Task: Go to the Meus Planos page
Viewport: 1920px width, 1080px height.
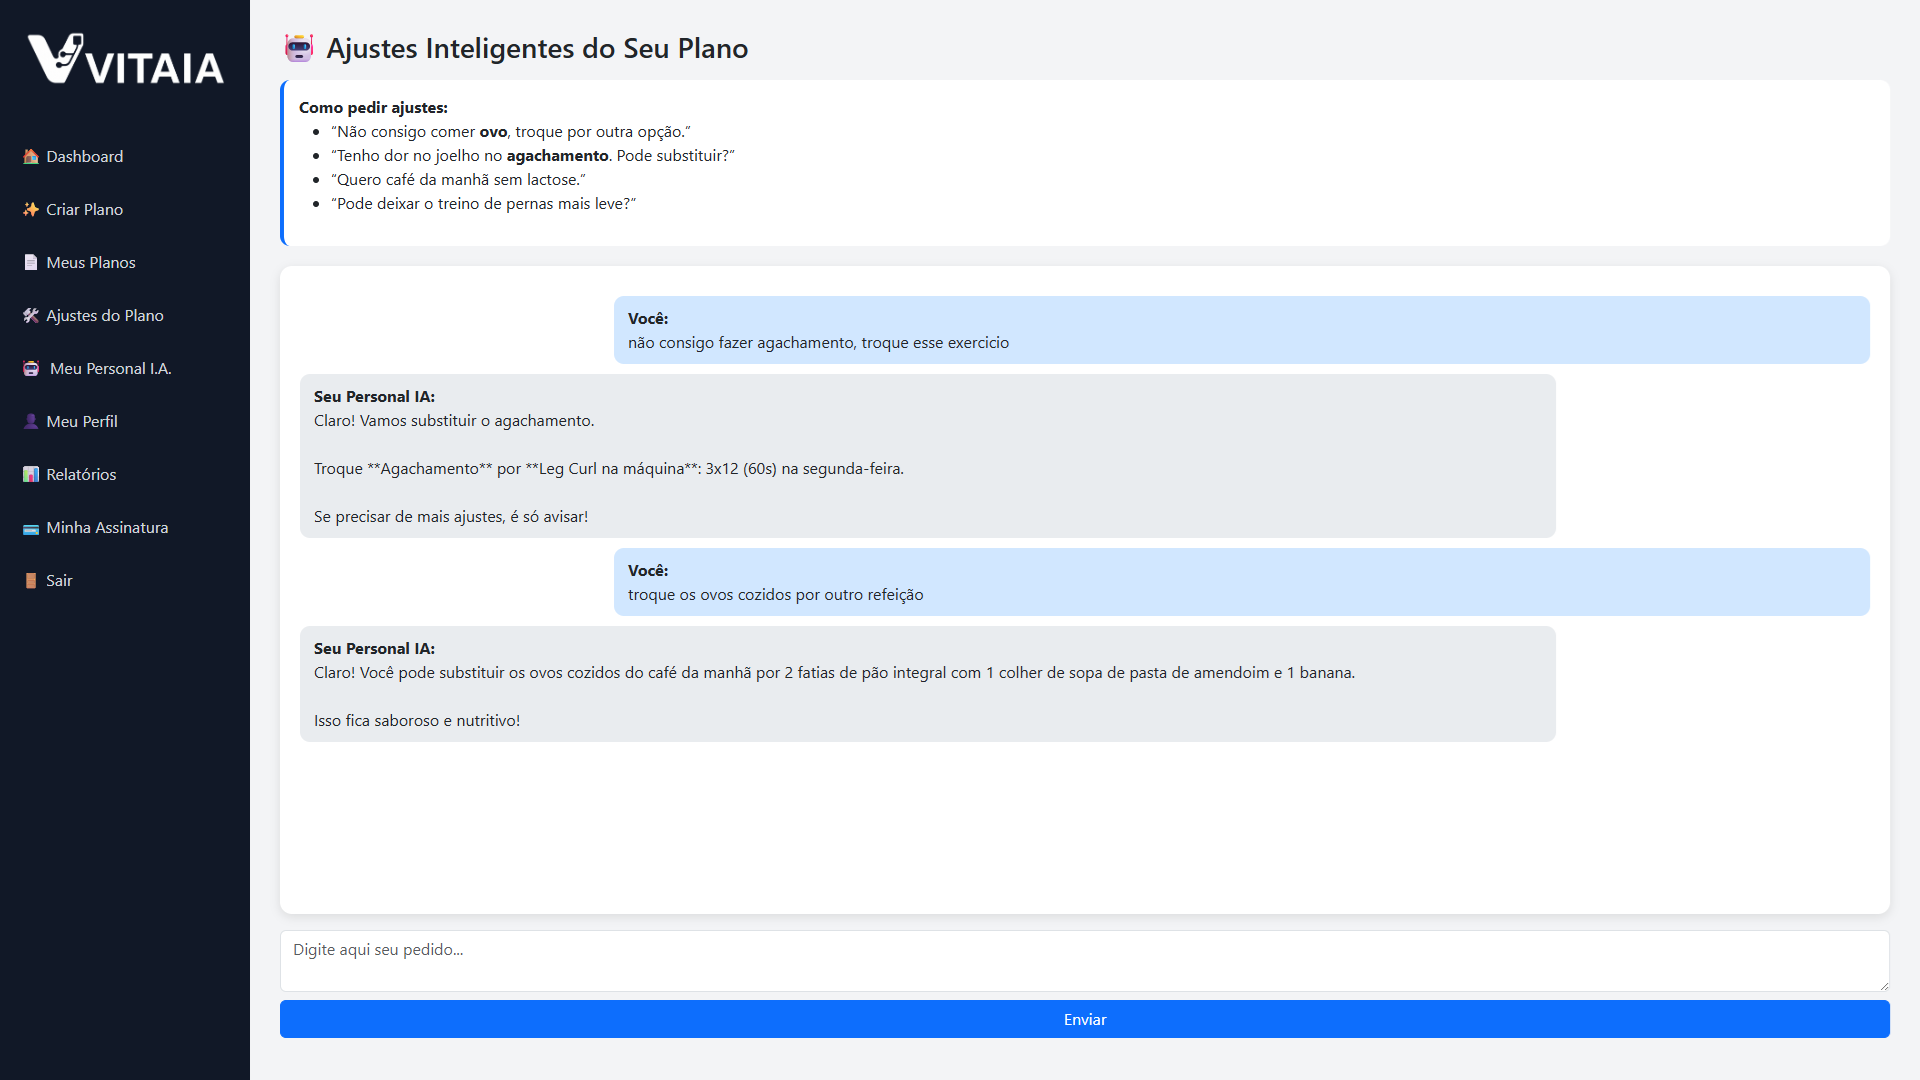Action: pyautogui.click(x=91, y=262)
